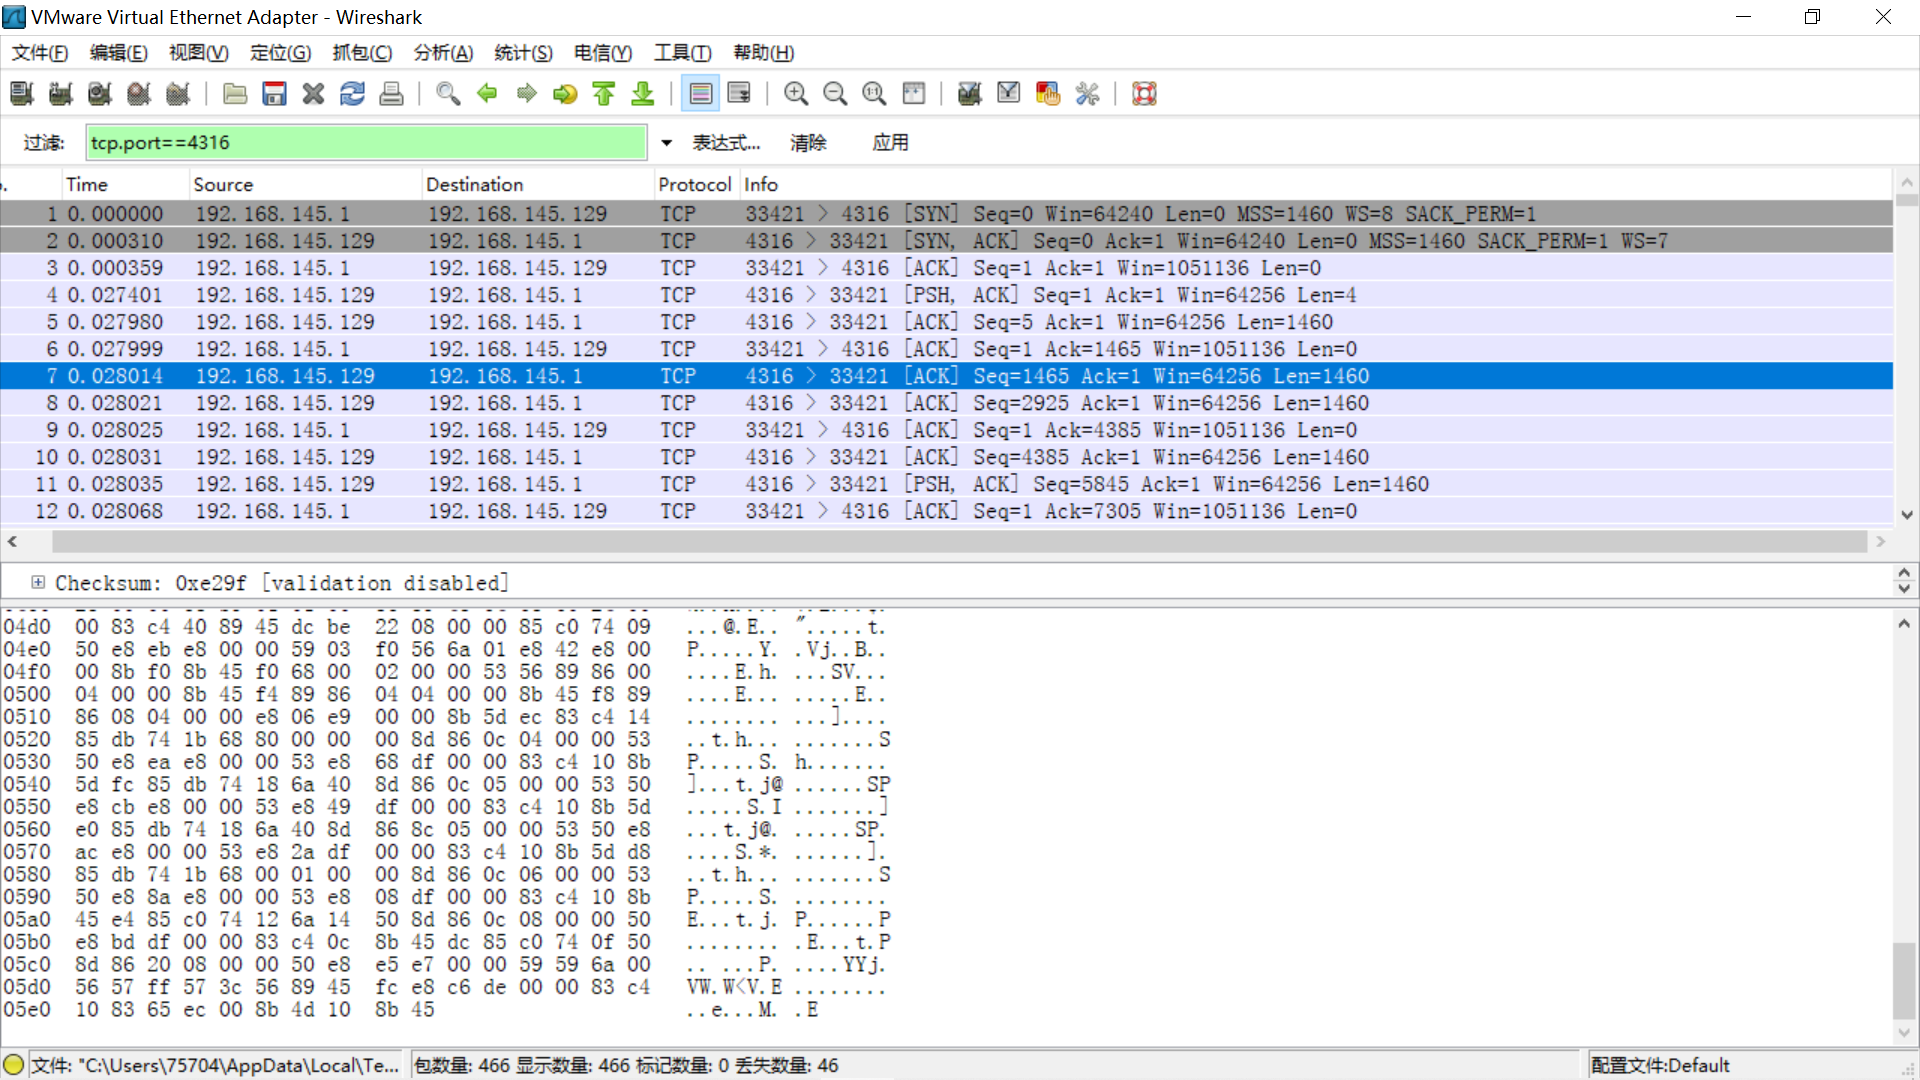Click the 表达式... button
Screen dimensions: 1920x1080
pos(727,143)
